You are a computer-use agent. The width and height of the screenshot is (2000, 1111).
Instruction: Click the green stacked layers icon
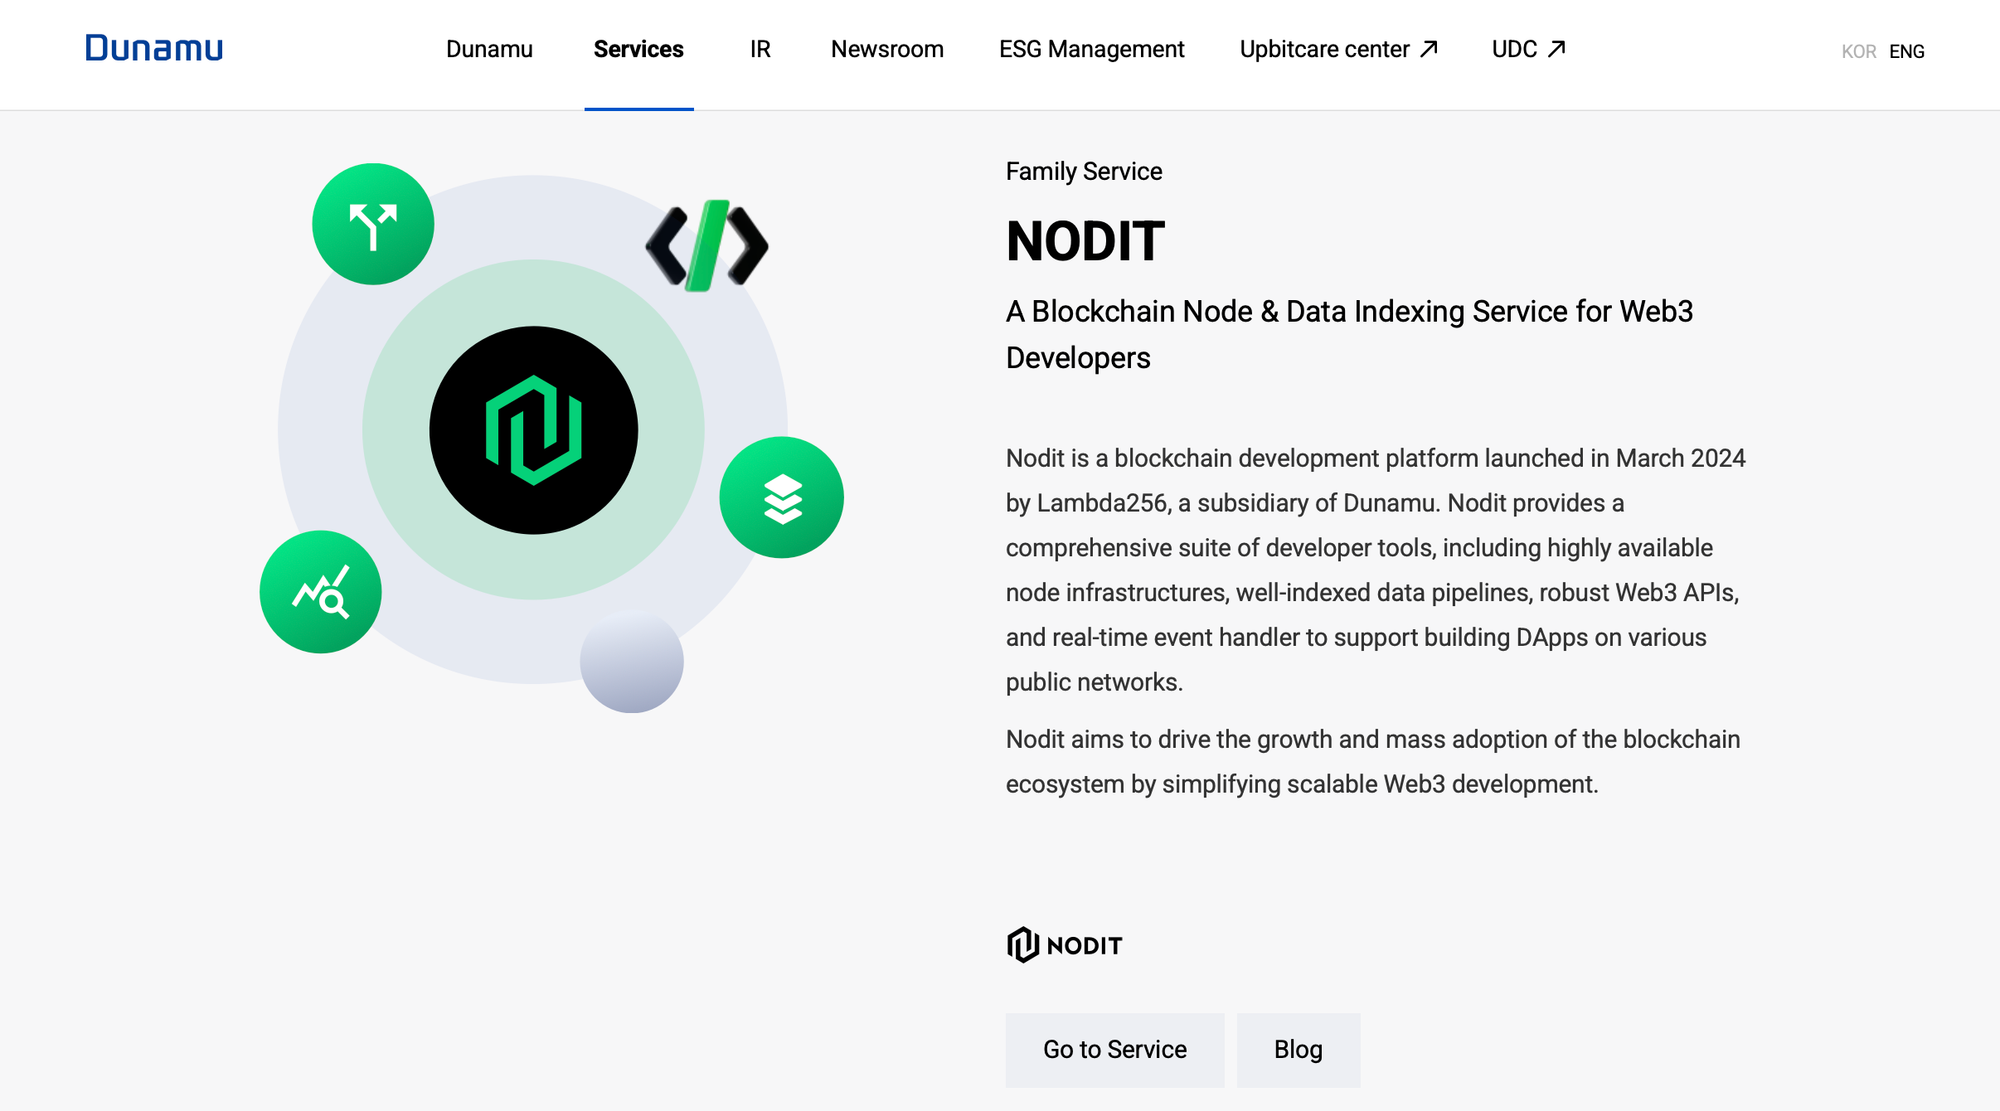click(x=782, y=498)
